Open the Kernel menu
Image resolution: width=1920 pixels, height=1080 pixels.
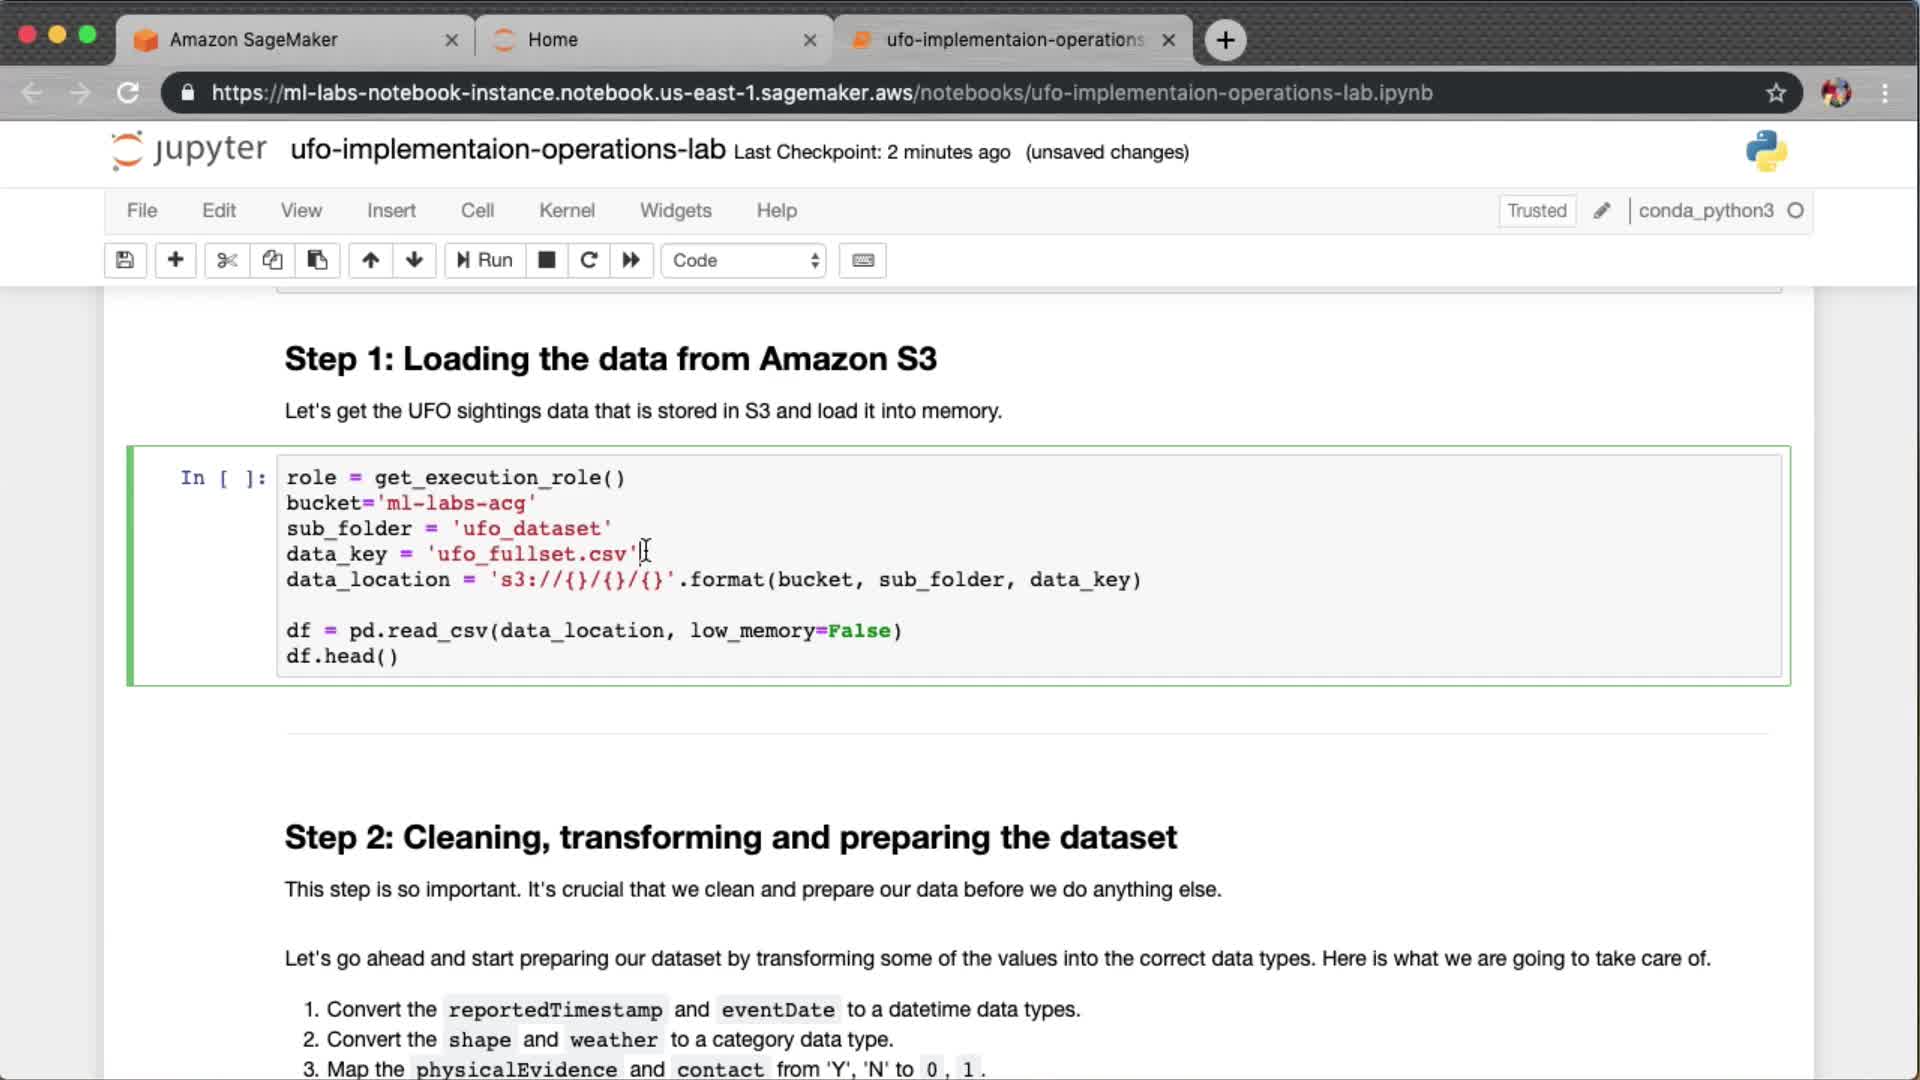point(566,211)
